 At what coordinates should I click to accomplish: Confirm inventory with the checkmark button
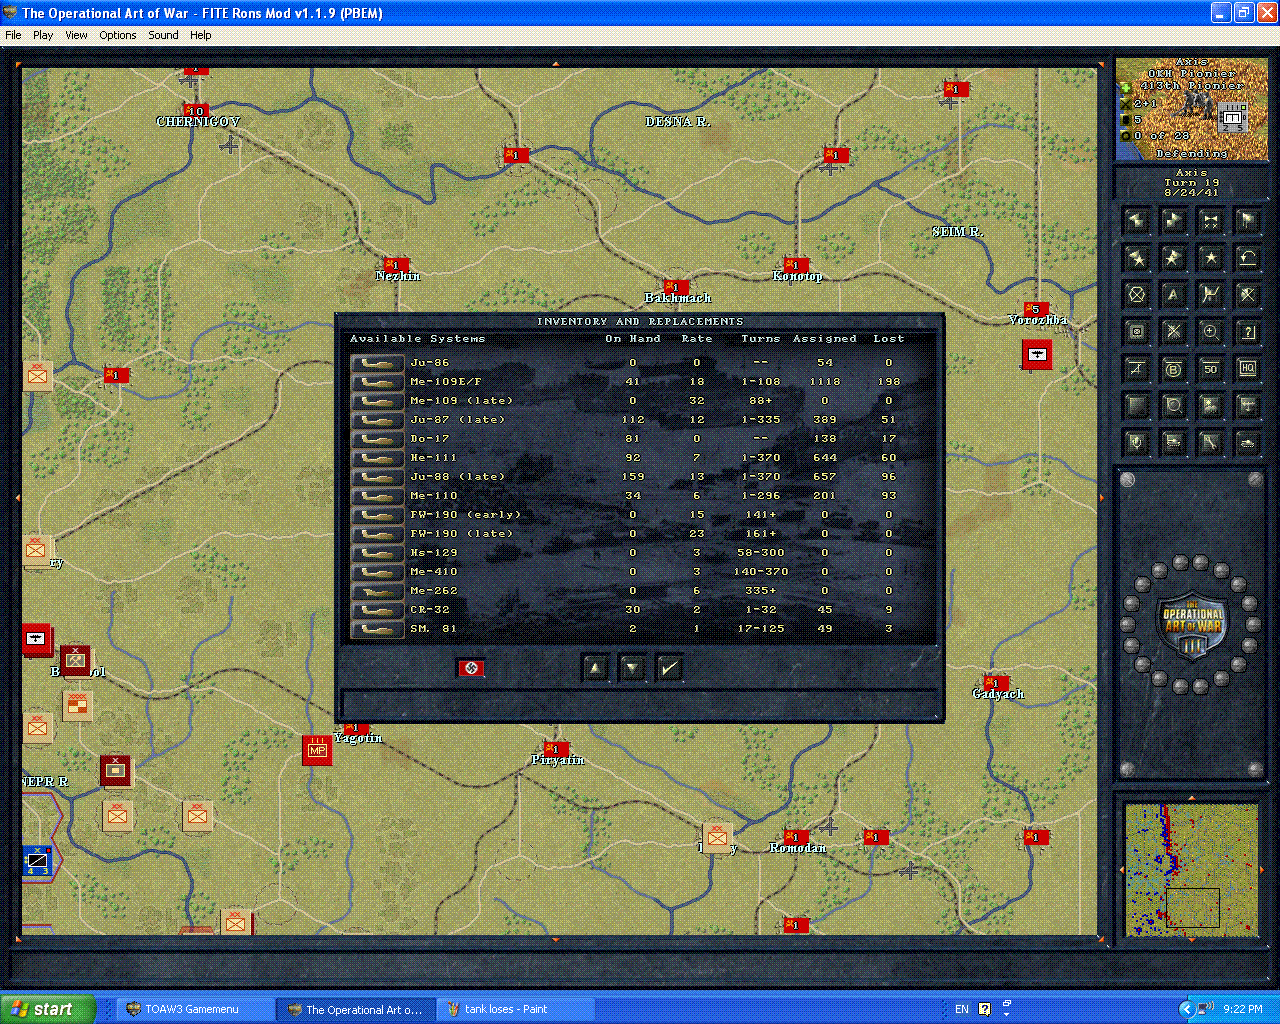669,668
